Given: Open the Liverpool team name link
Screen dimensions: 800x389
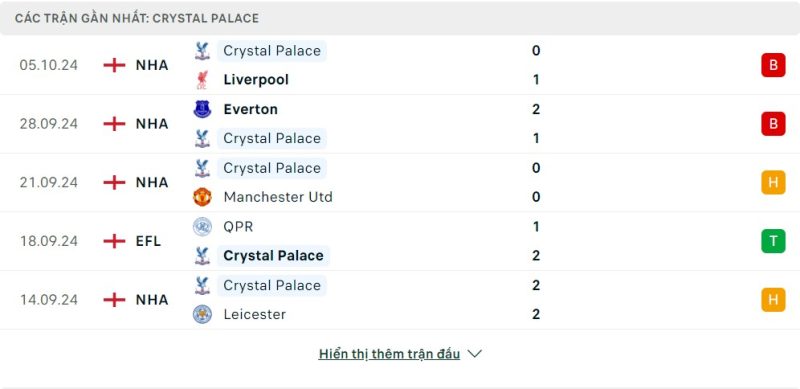Looking at the screenshot, I should pos(256,80).
